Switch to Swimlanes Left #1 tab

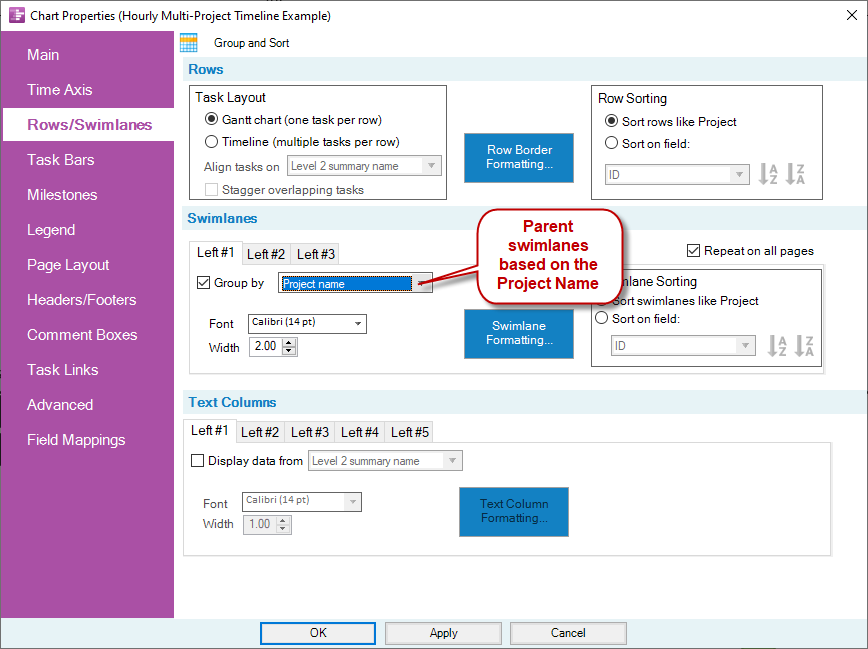[215, 253]
